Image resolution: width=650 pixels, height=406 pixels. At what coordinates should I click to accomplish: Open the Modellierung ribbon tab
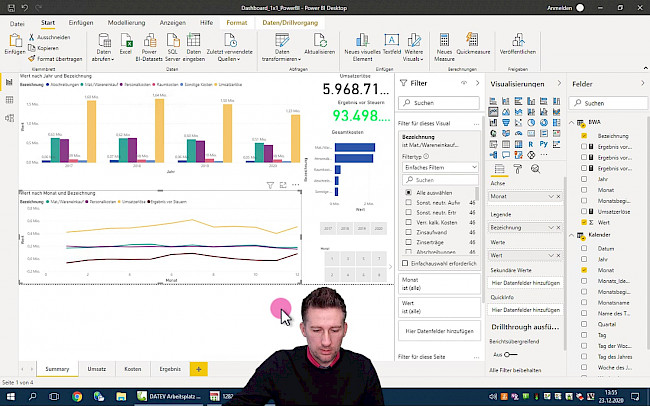(x=125, y=21)
